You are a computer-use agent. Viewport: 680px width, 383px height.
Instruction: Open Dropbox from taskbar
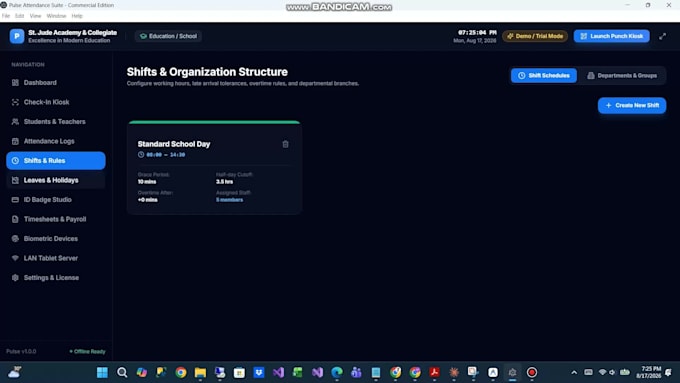coord(259,373)
